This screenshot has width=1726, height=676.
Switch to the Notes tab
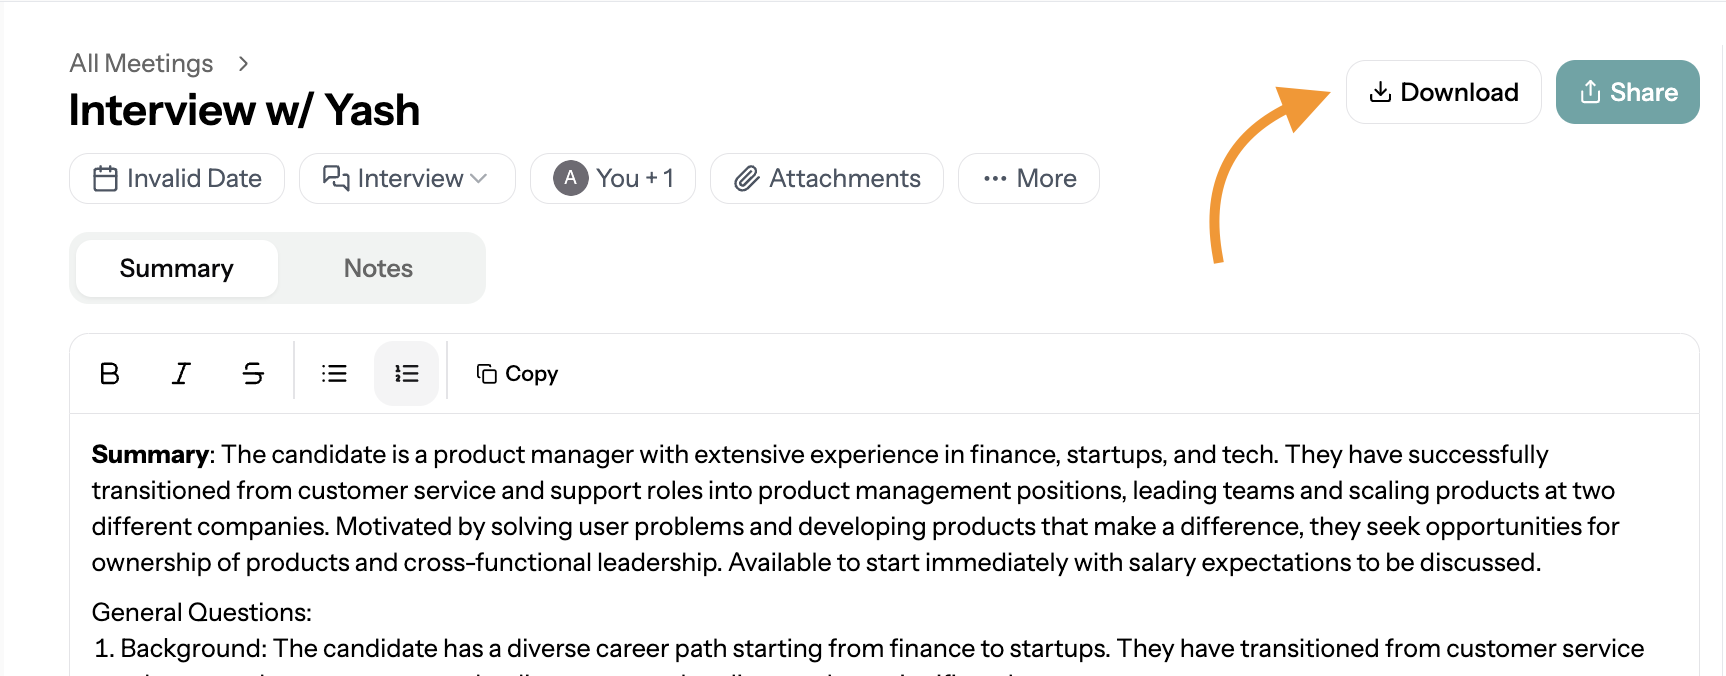pos(378,268)
